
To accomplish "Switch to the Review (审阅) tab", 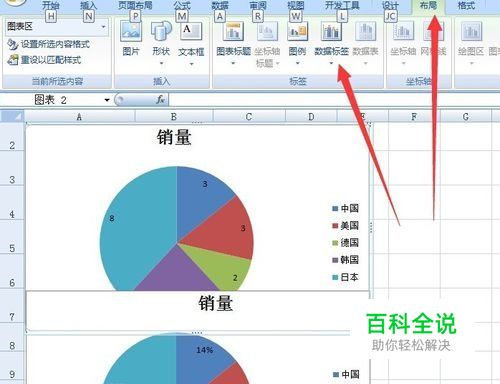I will click(258, 5).
